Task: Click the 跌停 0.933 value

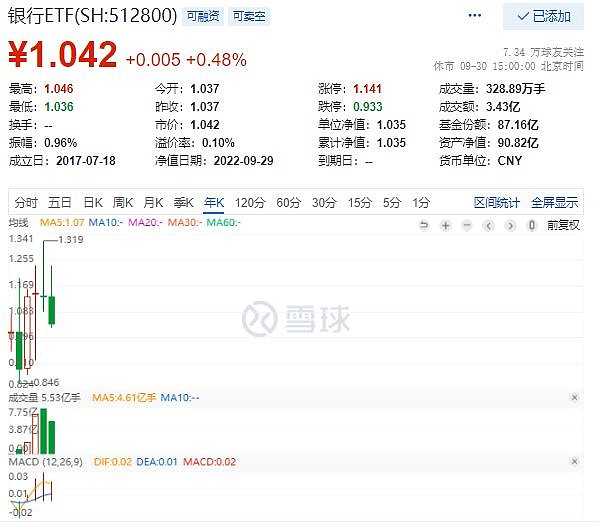Action: pos(367,107)
